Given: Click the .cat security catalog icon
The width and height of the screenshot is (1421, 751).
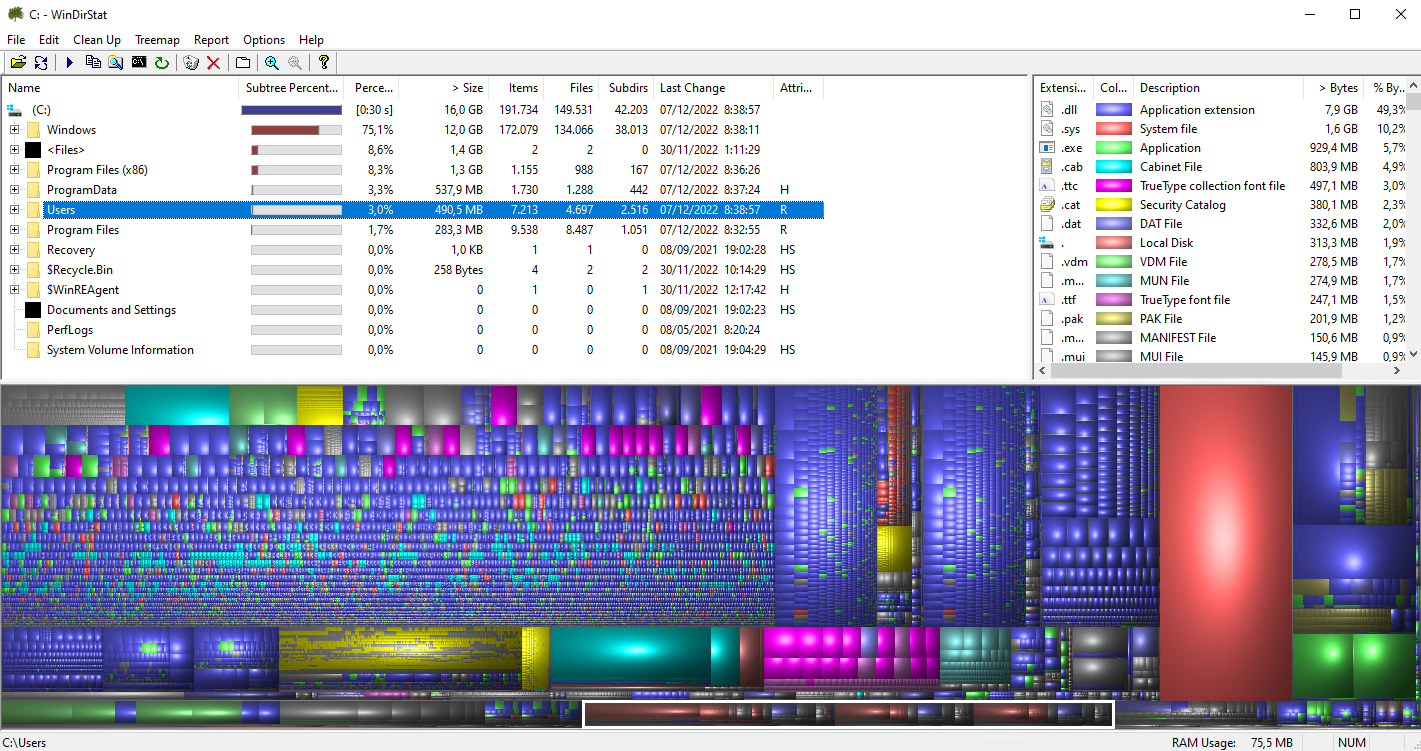Looking at the screenshot, I should [1047, 205].
